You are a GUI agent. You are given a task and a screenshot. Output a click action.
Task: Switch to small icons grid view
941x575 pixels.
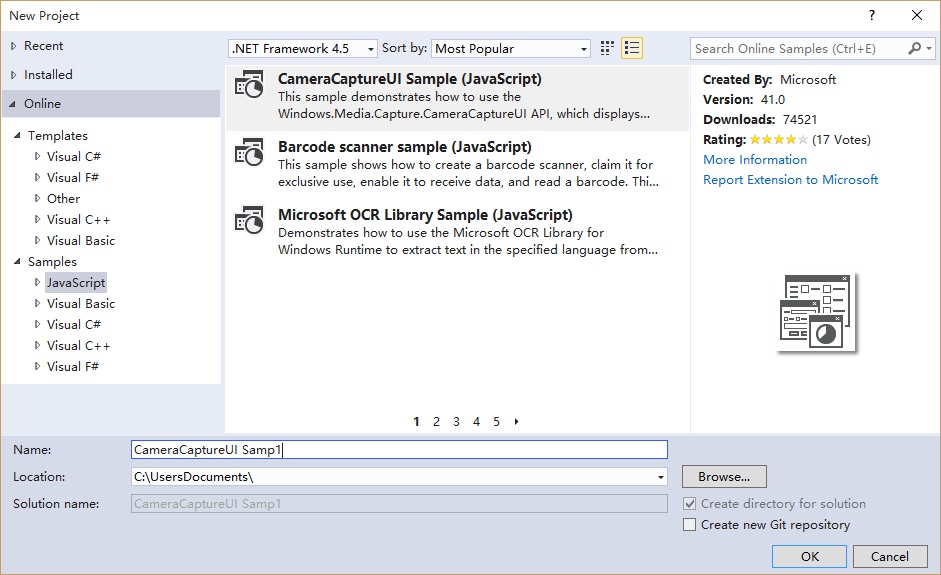607,48
